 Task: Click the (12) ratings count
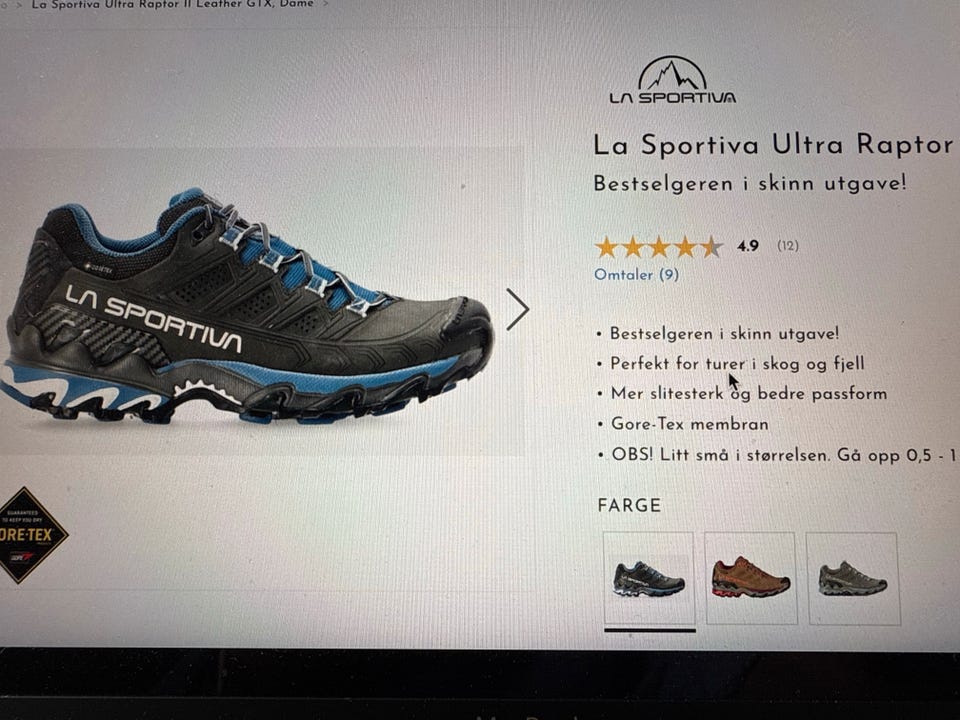coord(788,246)
